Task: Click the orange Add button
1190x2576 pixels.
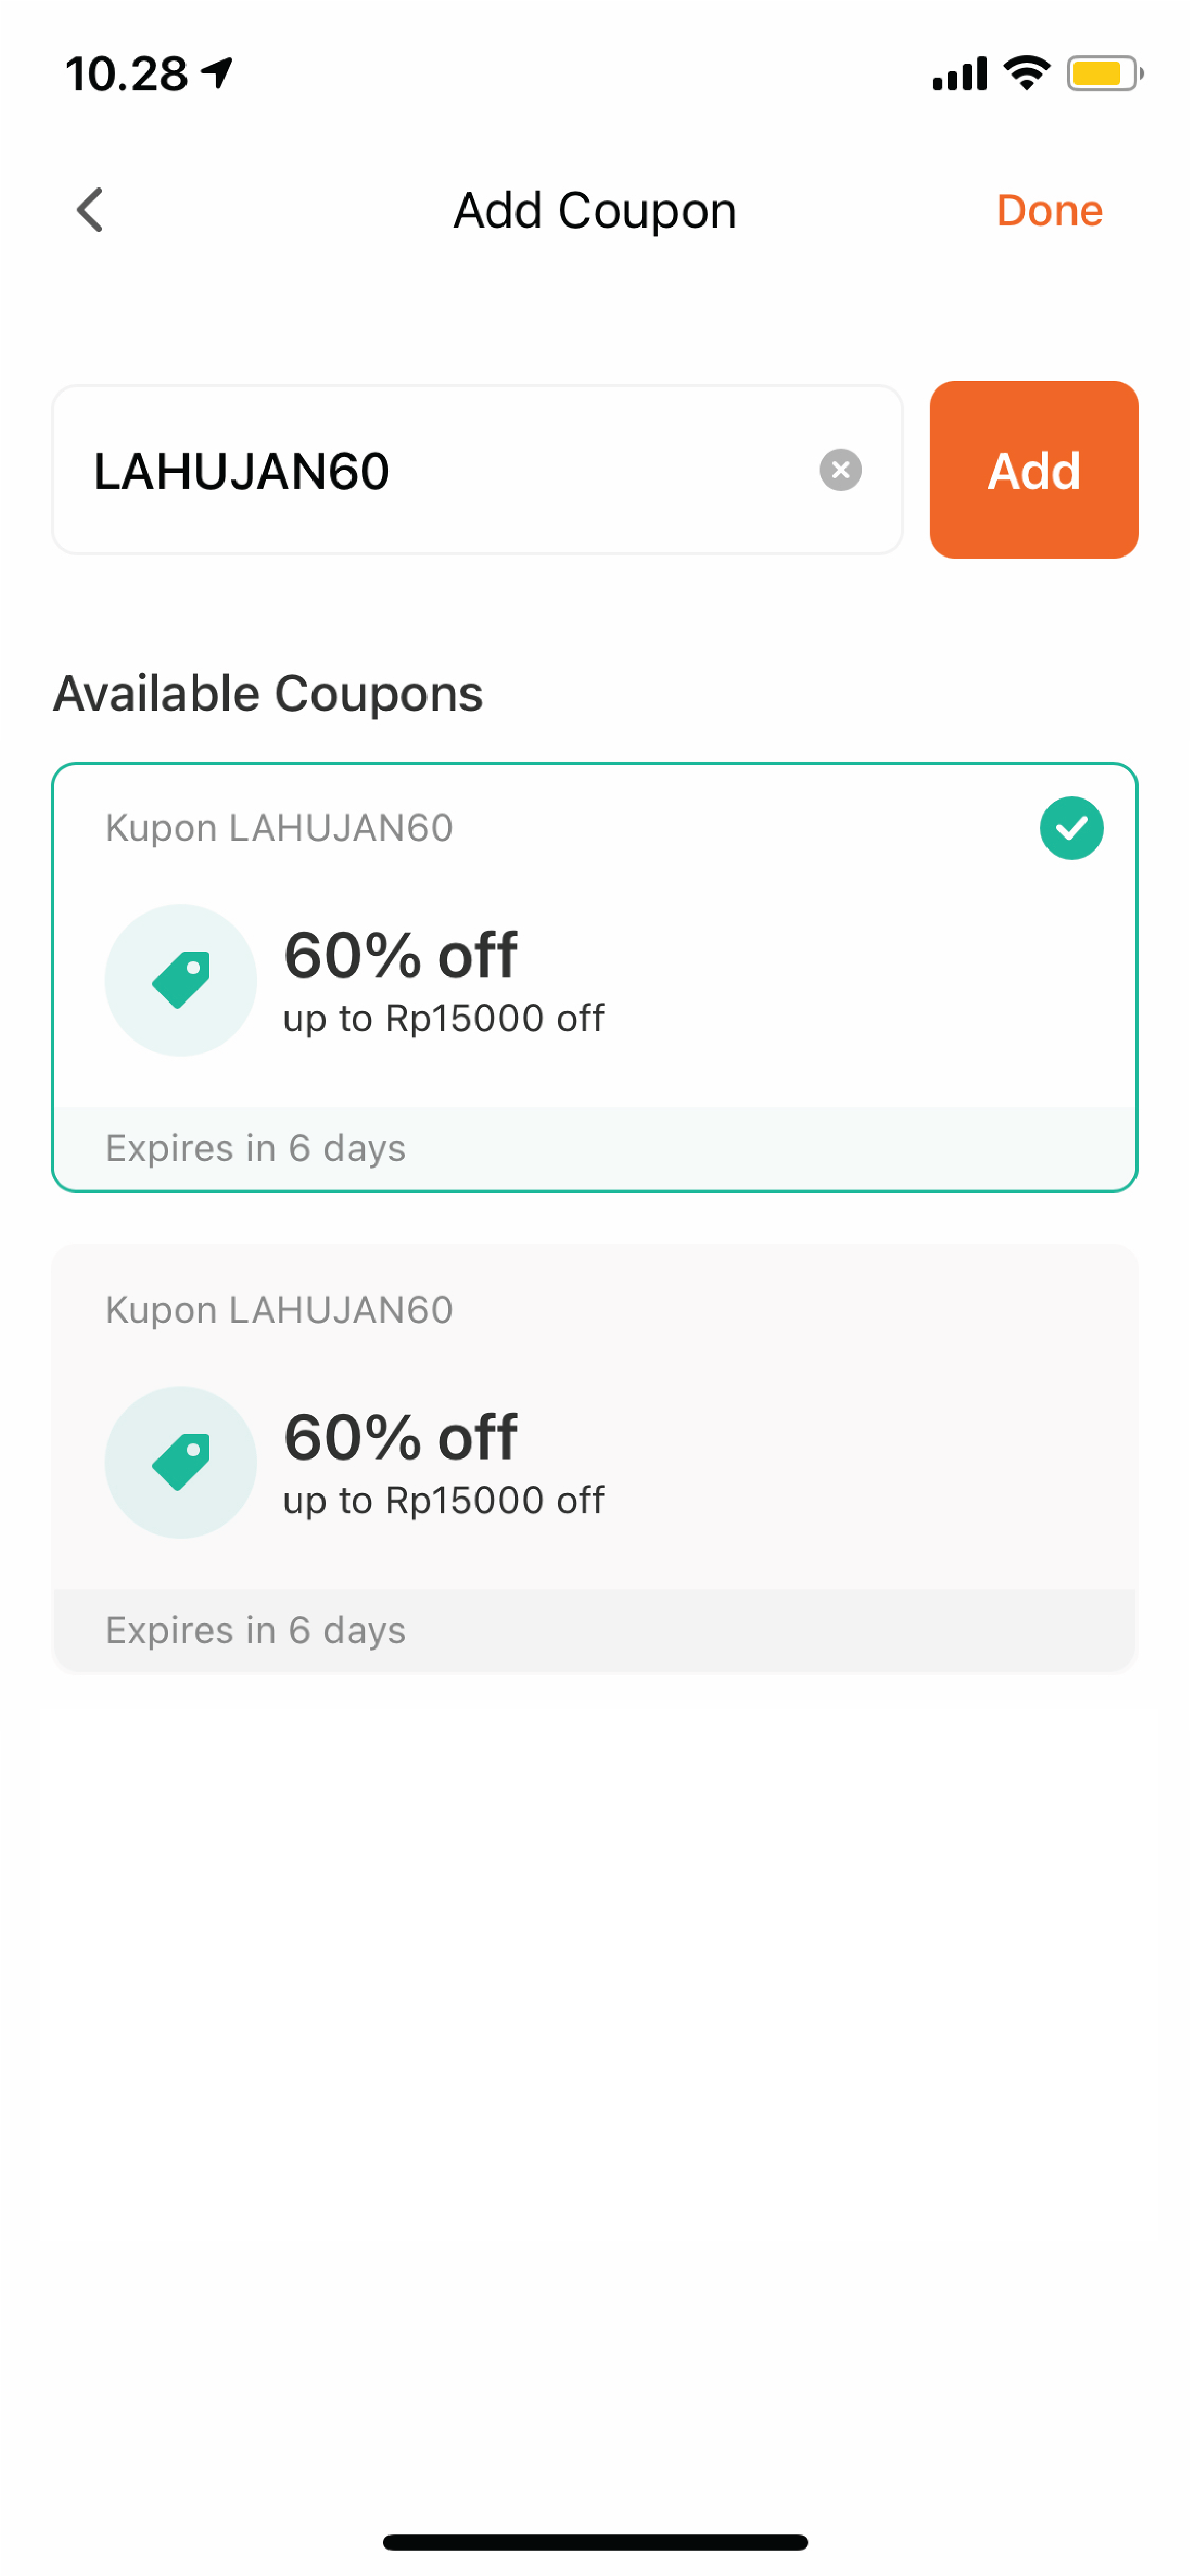Action: pos(1033,469)
